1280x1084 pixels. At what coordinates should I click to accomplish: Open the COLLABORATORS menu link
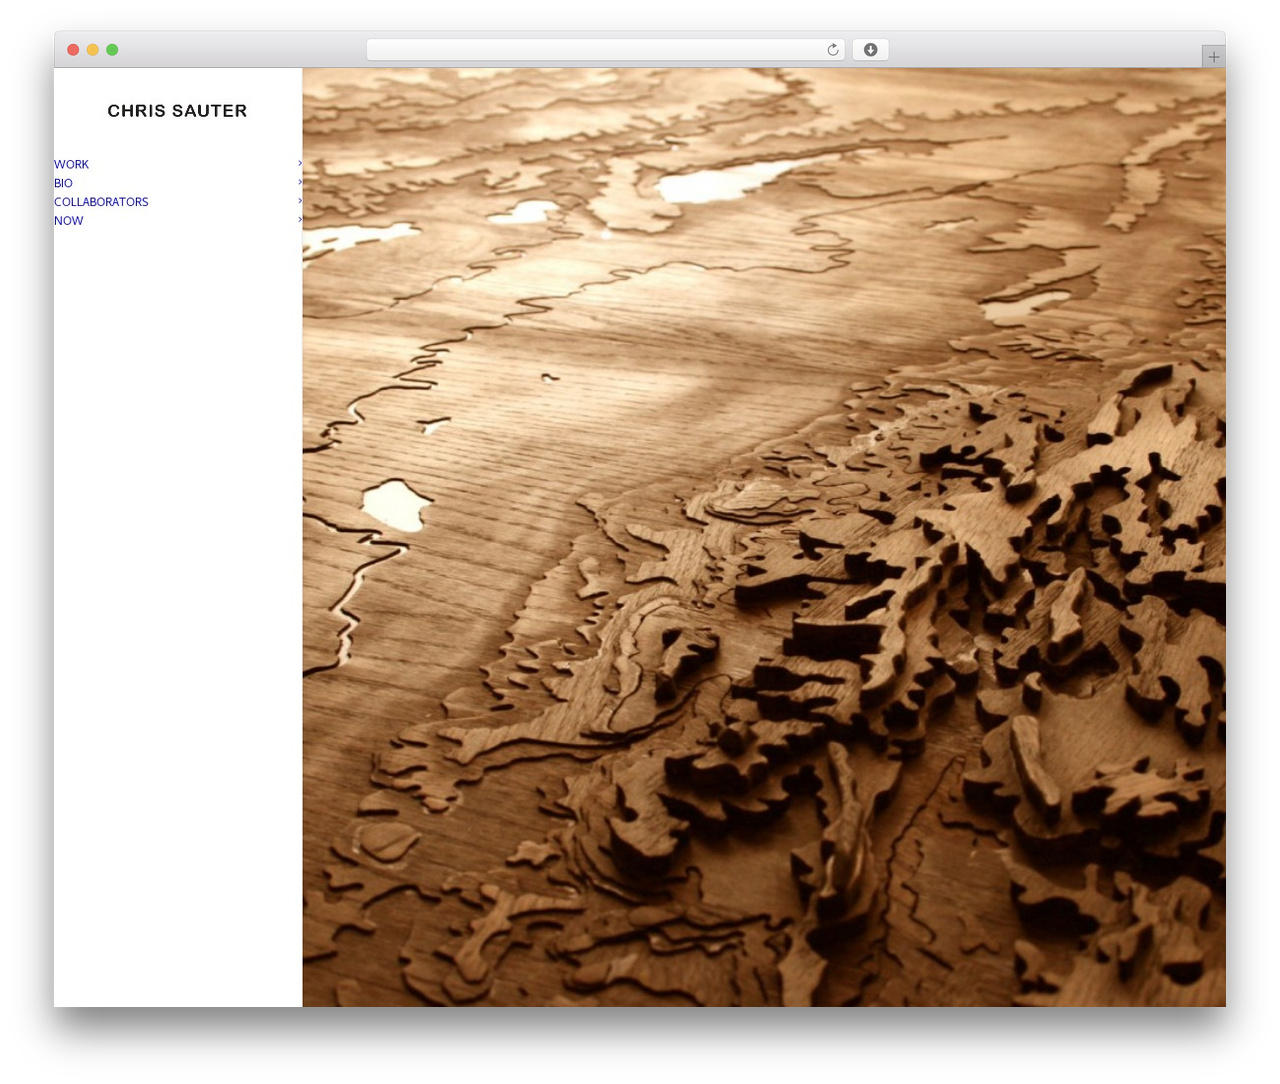[x=101, y=202]
